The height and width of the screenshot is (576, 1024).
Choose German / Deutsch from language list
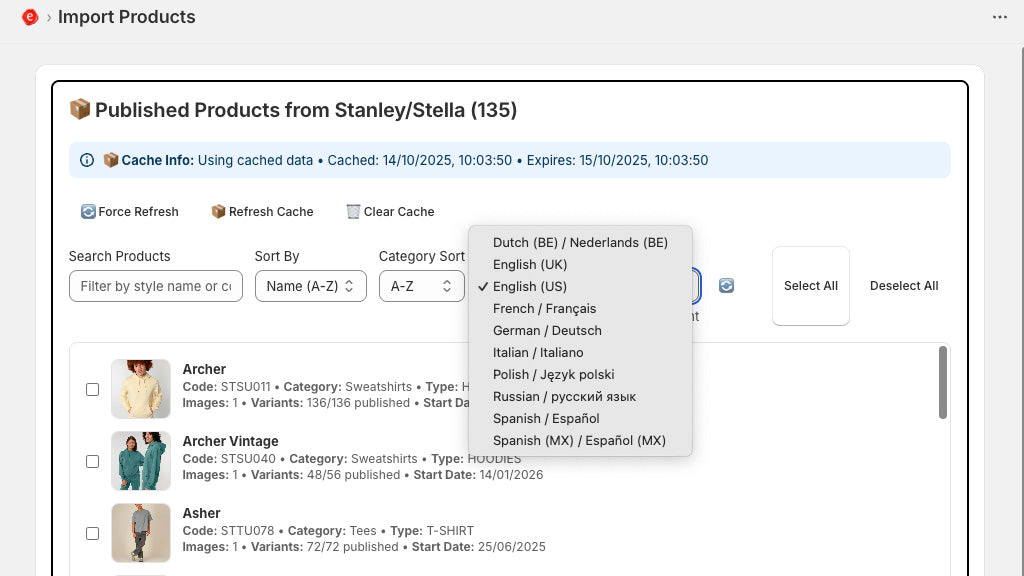coord(547,330)
